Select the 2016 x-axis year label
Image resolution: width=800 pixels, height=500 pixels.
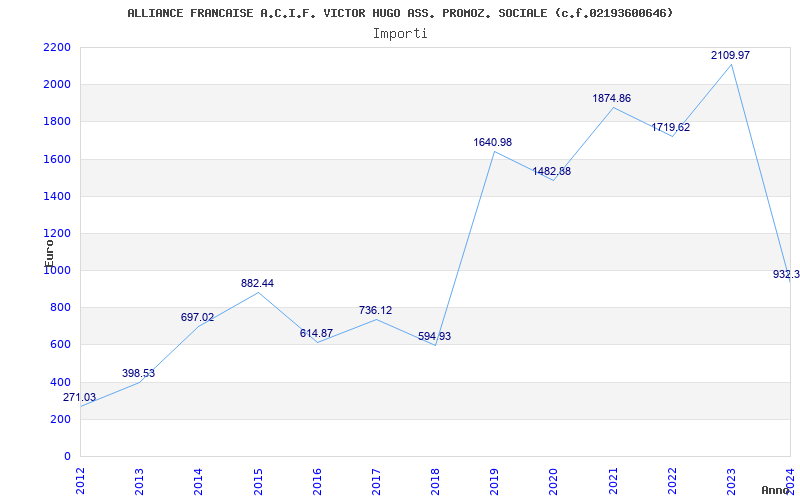point(317,481)
